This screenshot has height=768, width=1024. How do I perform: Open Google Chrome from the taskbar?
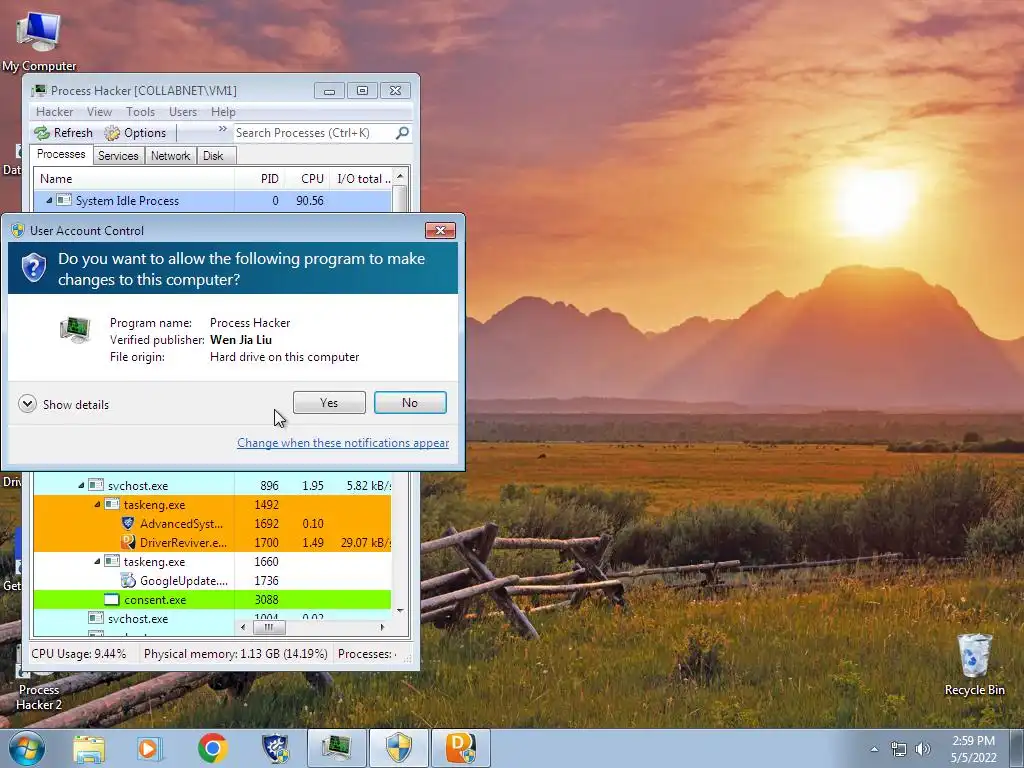tap(213, 748)
